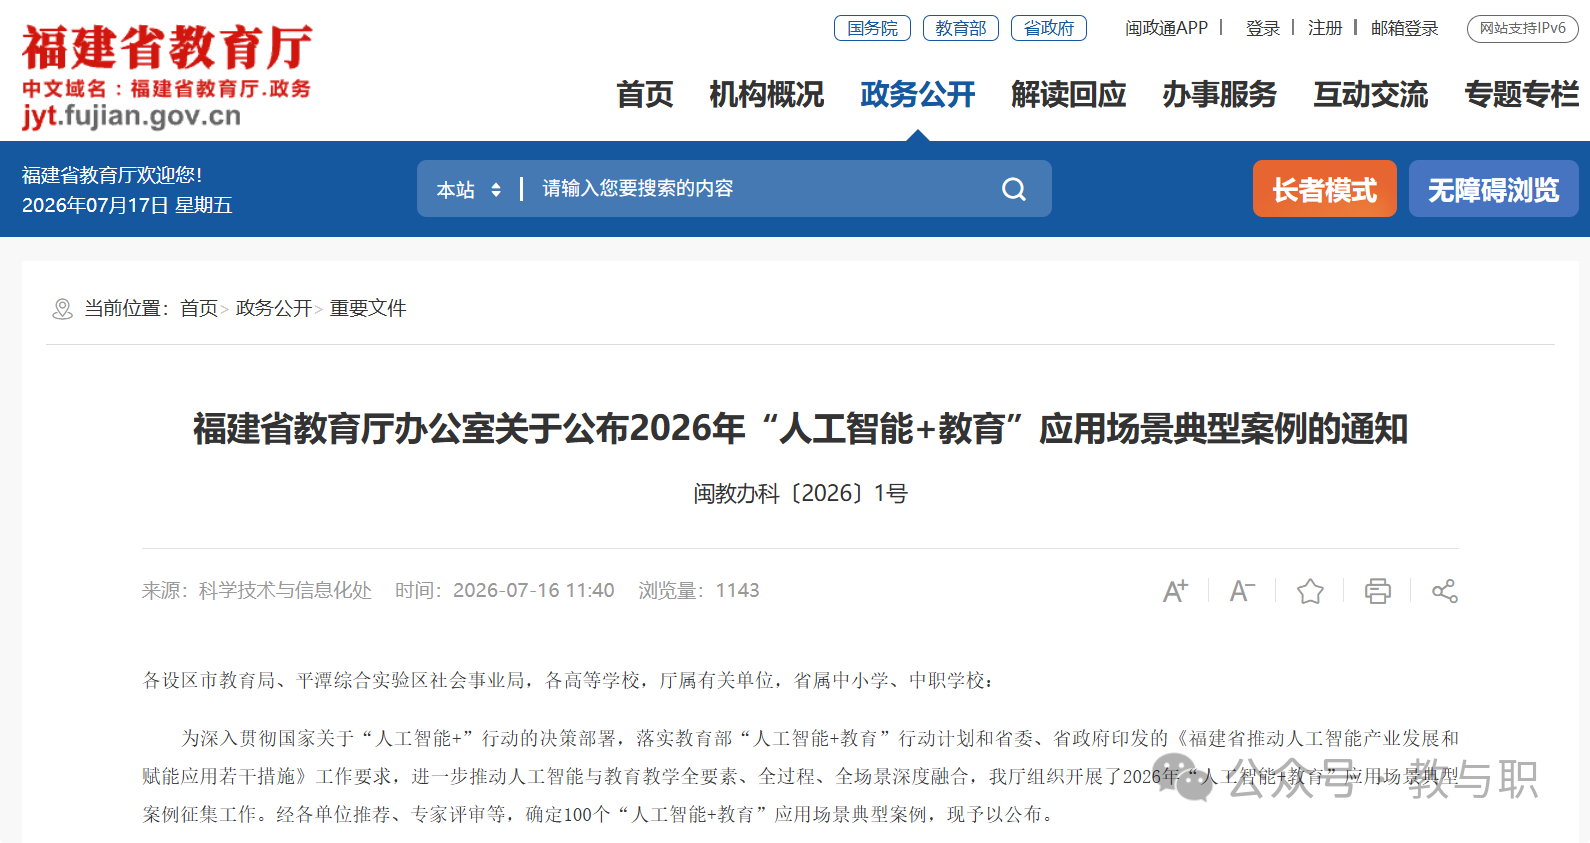Screen dimensions: 1590x843
Task: Click the share icon
Action: 1444,591
